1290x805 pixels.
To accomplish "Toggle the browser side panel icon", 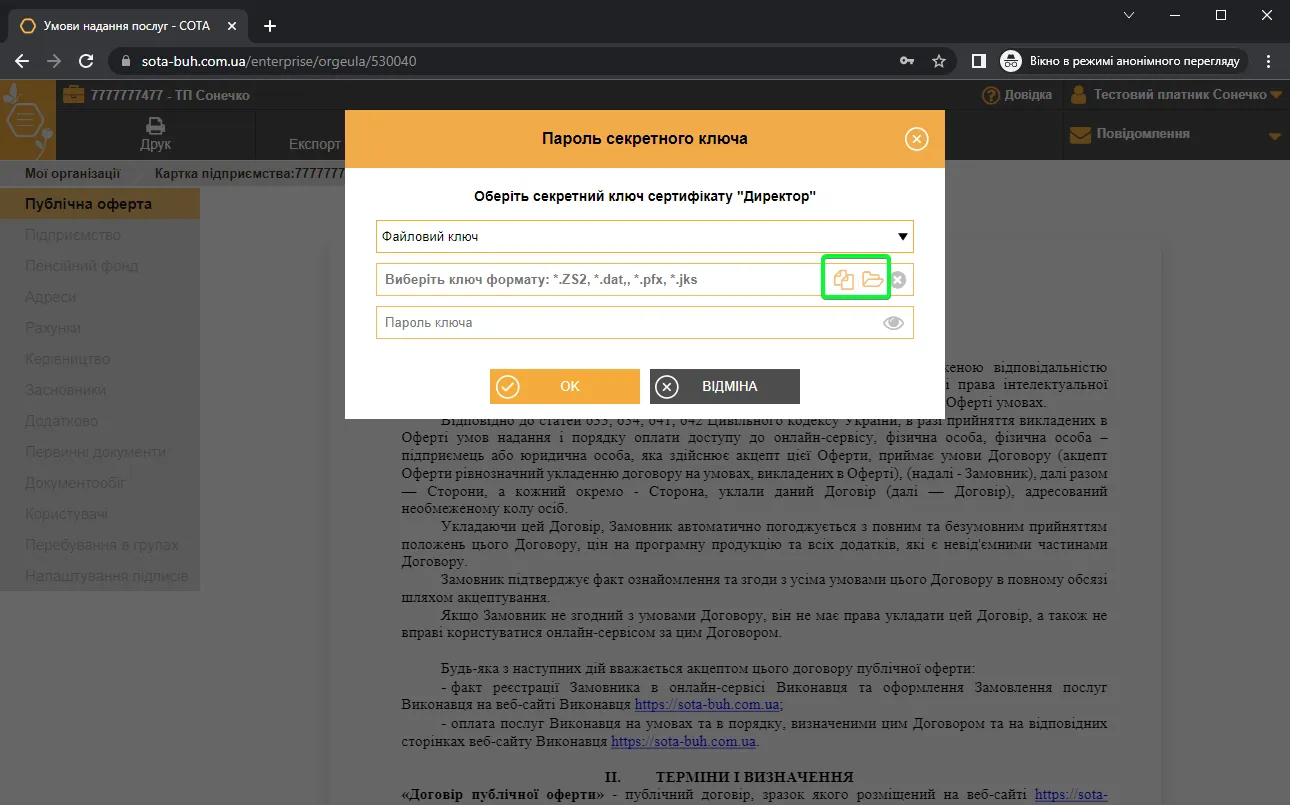I will click(978, 61).
